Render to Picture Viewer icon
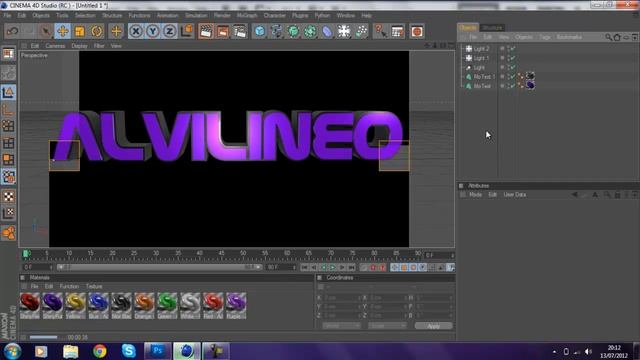640x360 pixels. pyautogui.click(x=223, y=31)
